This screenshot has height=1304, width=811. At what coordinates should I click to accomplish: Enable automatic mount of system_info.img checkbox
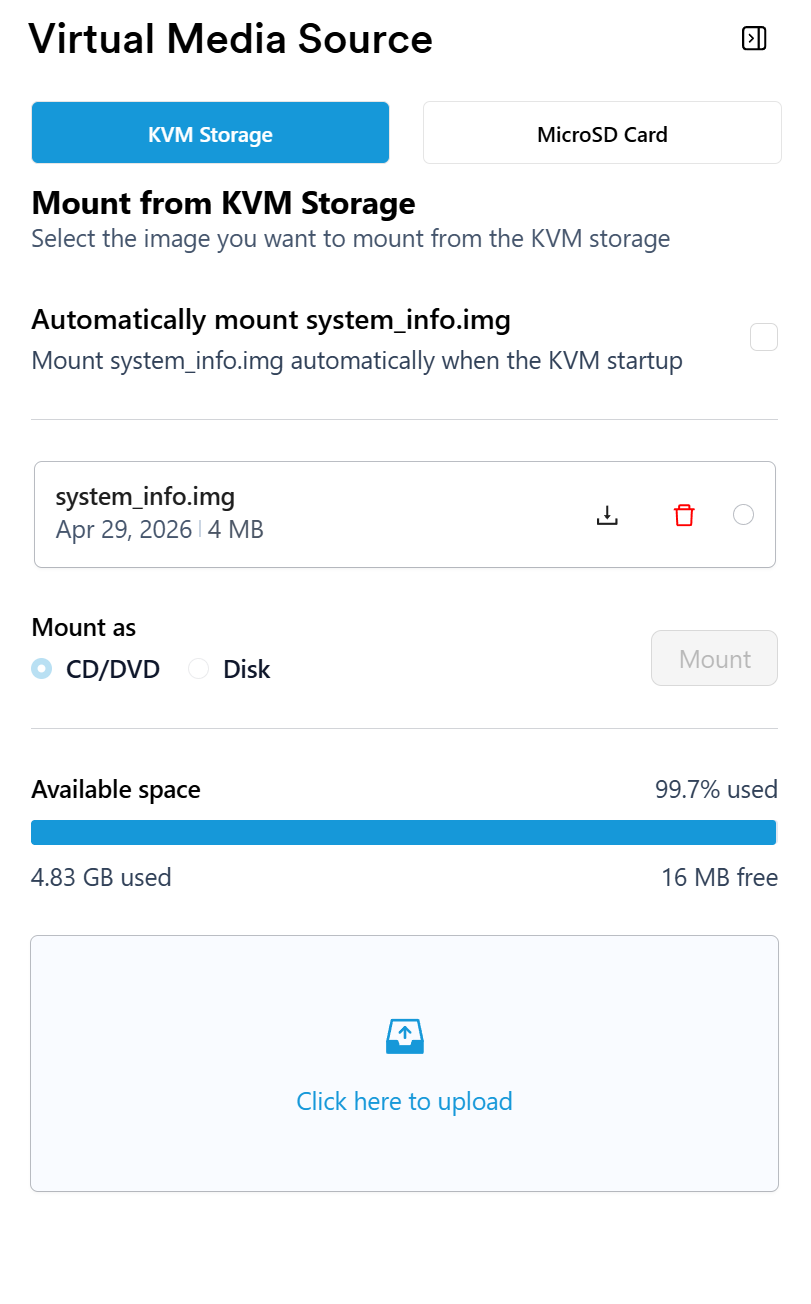pos(764,337)
